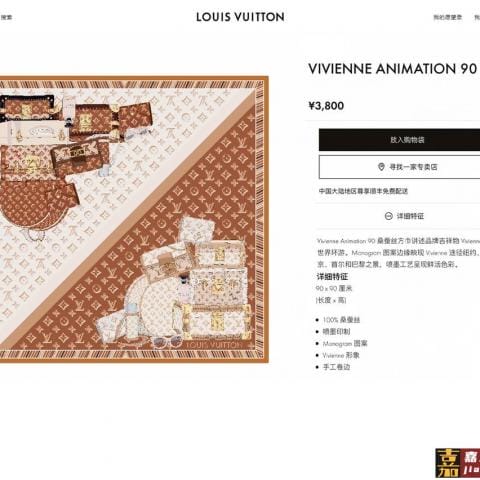Collapse details using the minus circle icon
Screen dimensions: 480x480
388,216
